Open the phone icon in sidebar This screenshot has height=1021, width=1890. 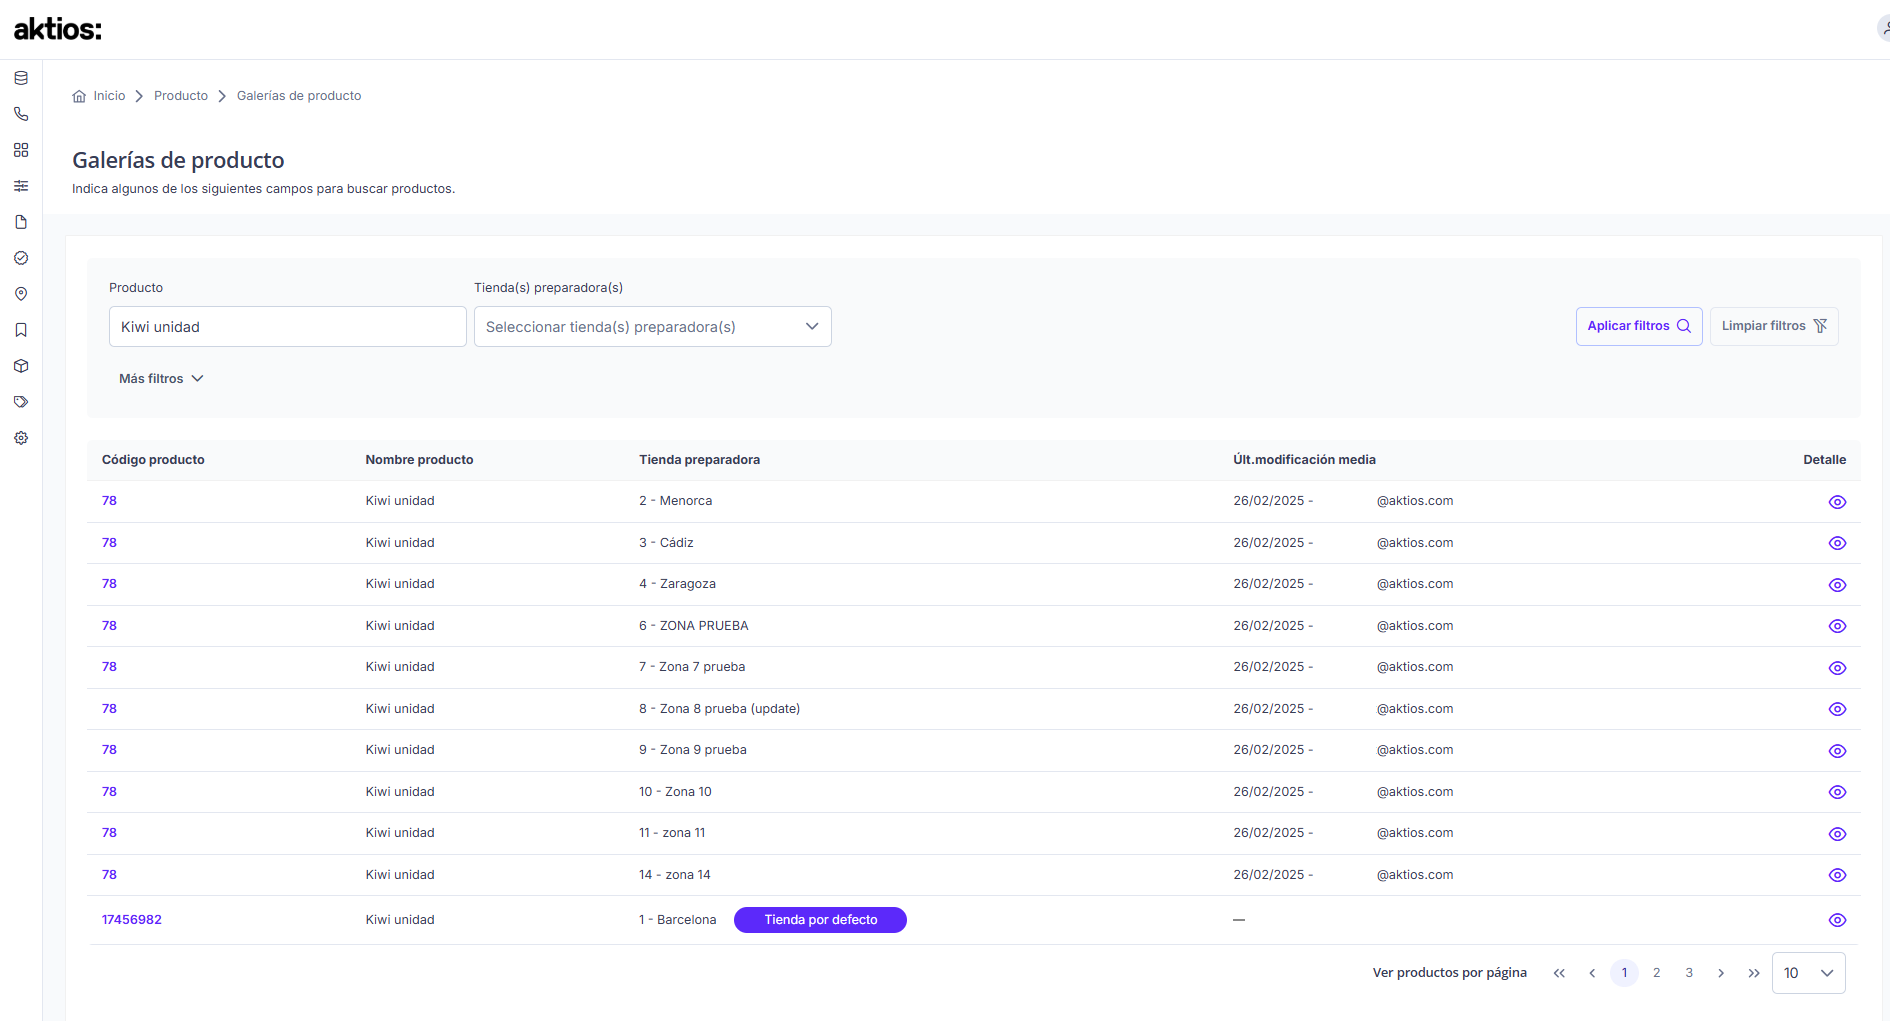click(x=21, y=114)
